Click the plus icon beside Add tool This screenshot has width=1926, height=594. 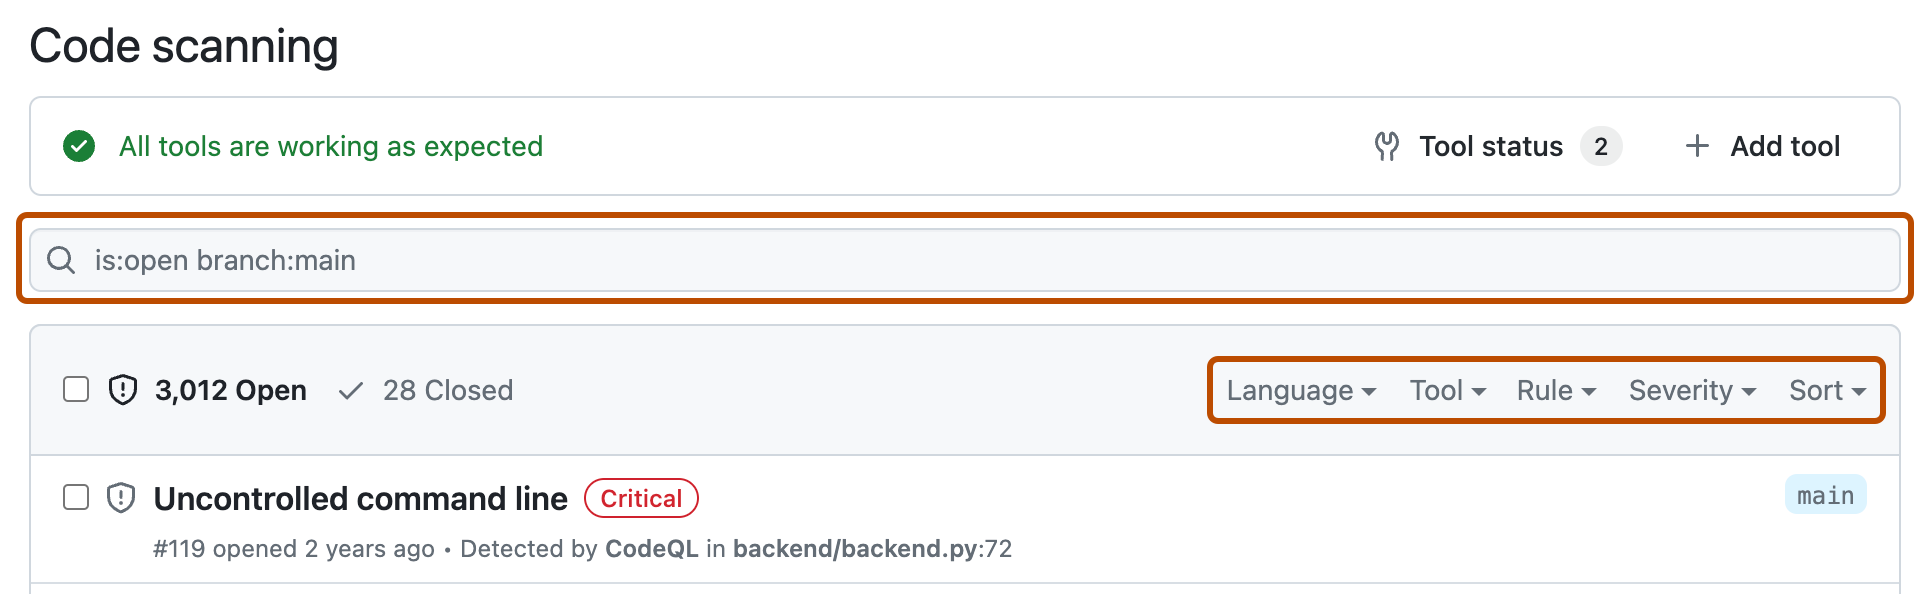(x=1697, y=146)
